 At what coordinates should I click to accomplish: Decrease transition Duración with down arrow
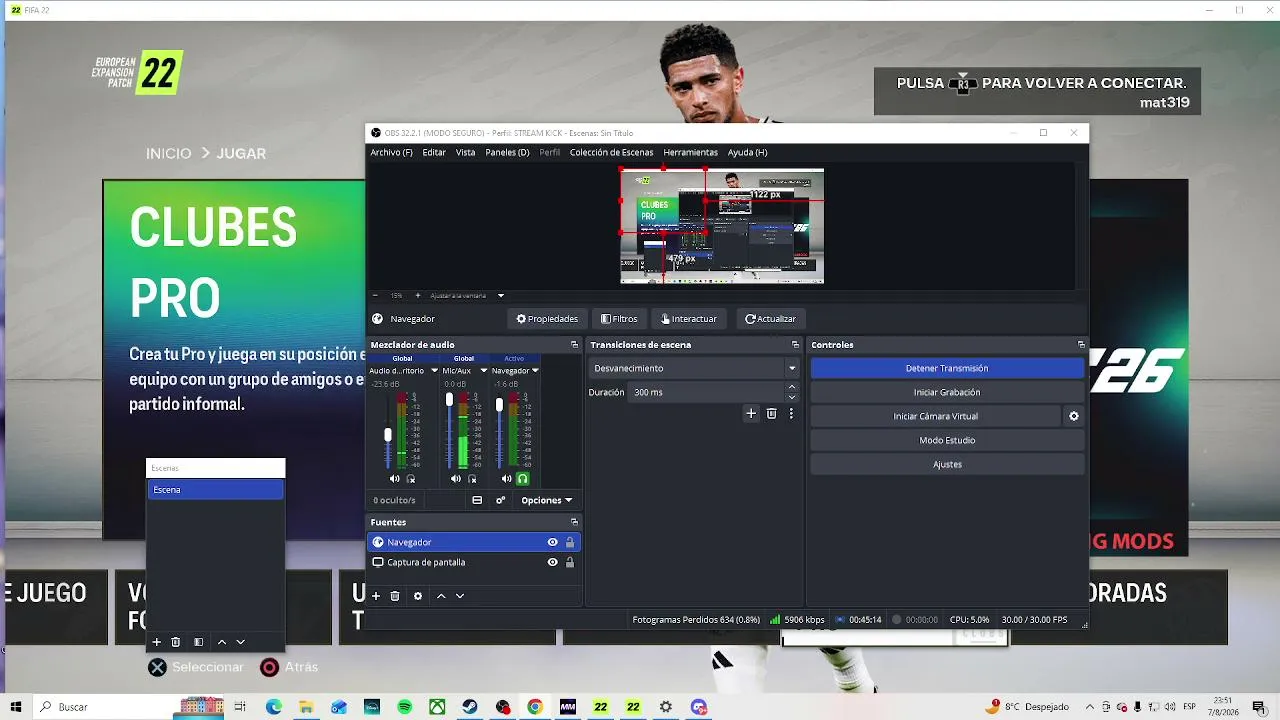tap(792, 397)
